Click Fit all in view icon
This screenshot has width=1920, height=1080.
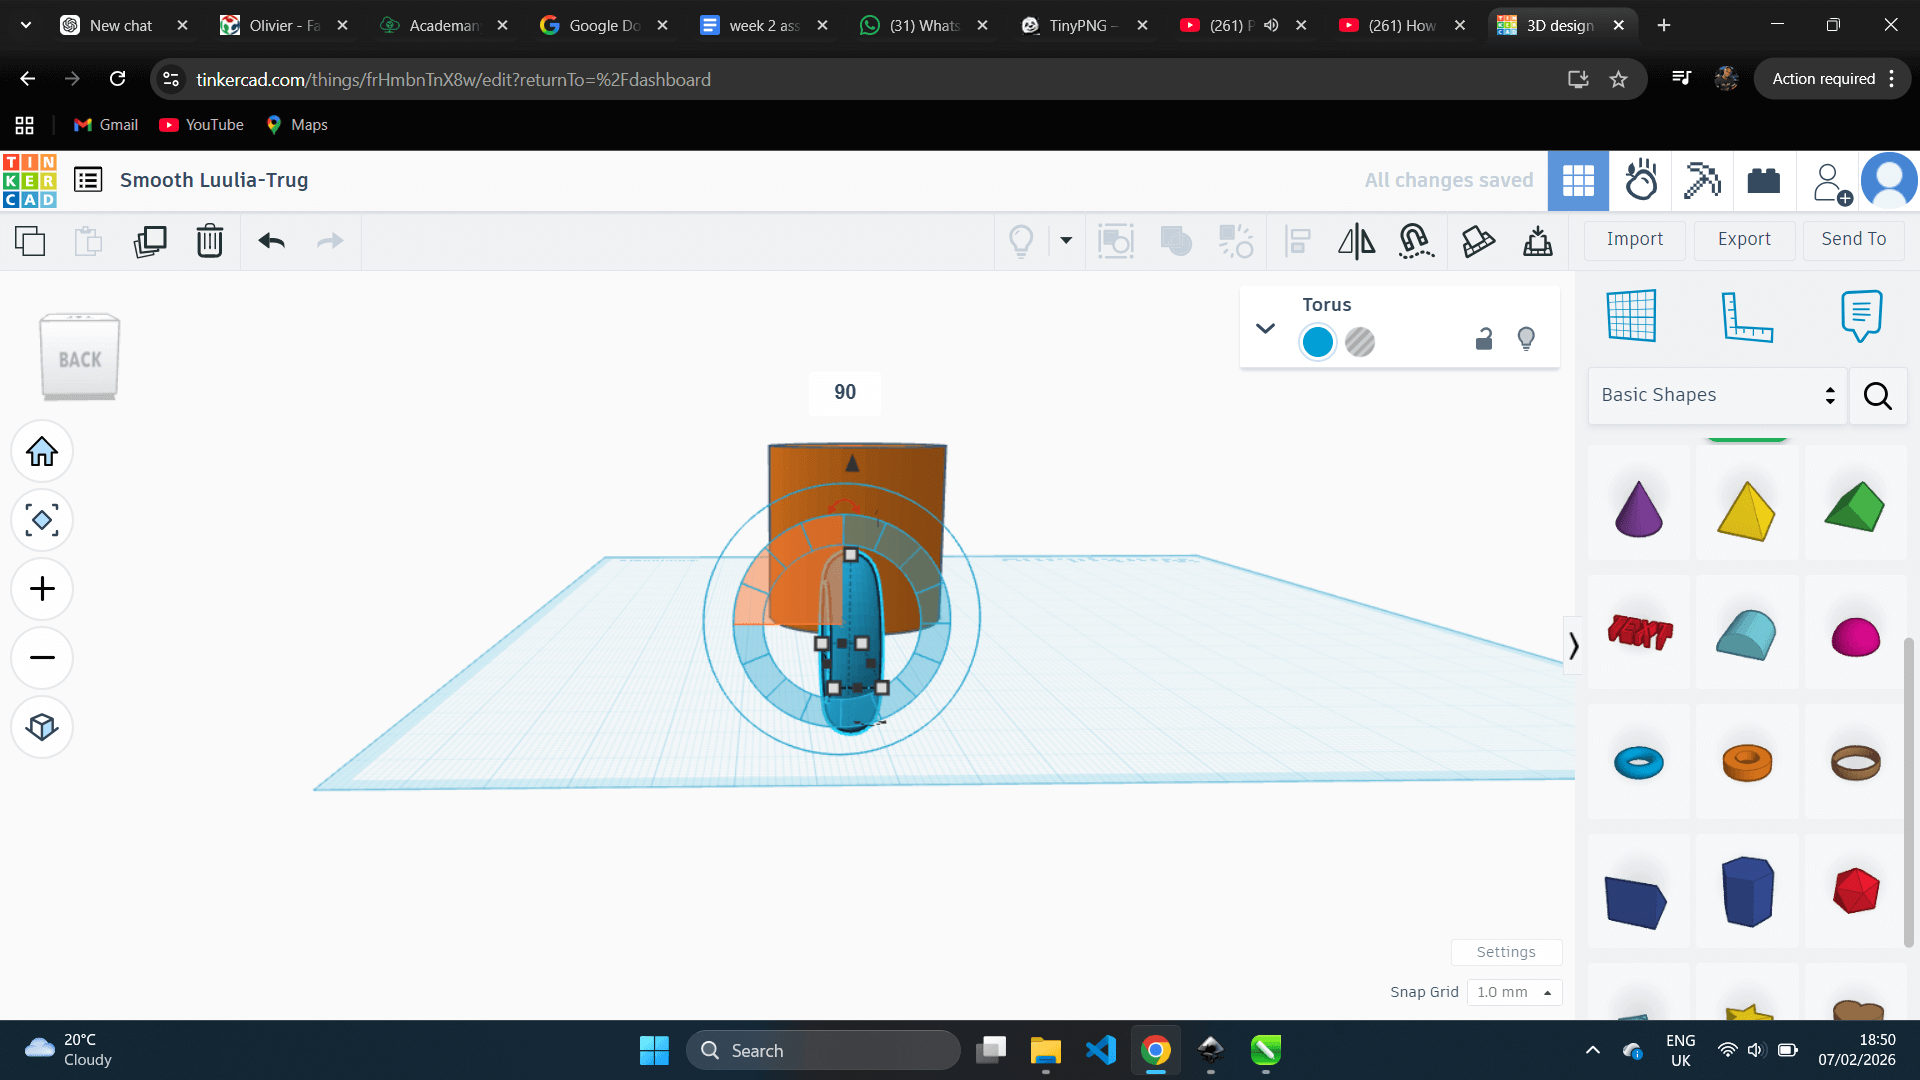click(42, 520)
